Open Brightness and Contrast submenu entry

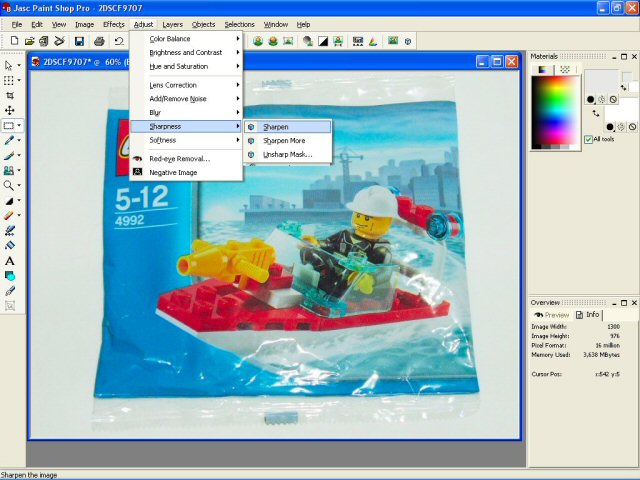(187, 53)
